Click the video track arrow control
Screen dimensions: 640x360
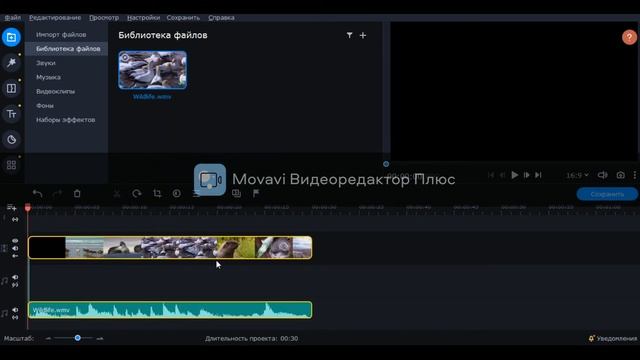(15, 256)
